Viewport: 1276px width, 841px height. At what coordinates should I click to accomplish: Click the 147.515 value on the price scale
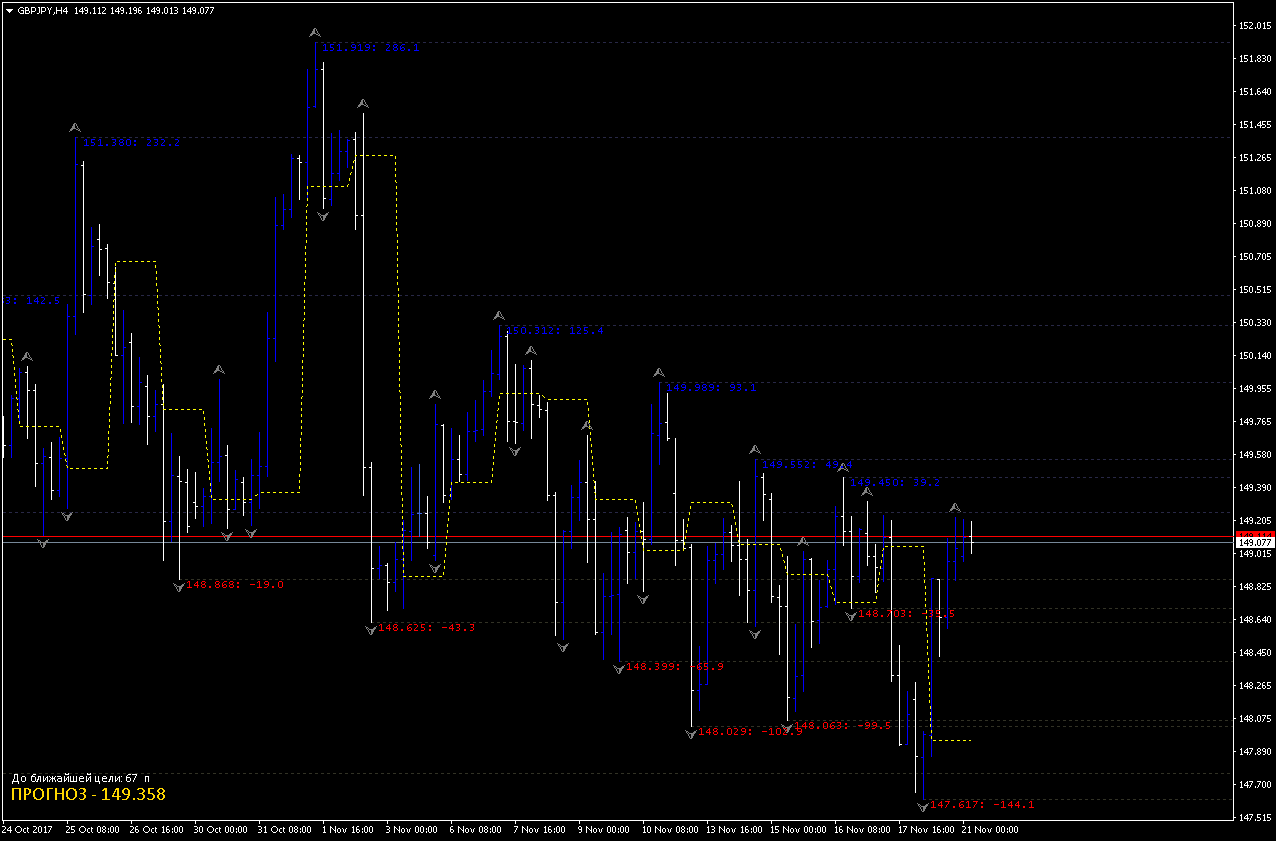(1254, 817)
